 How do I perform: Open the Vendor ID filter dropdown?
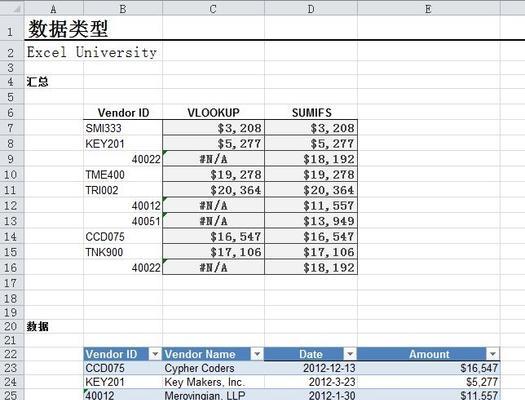(155, 354)
